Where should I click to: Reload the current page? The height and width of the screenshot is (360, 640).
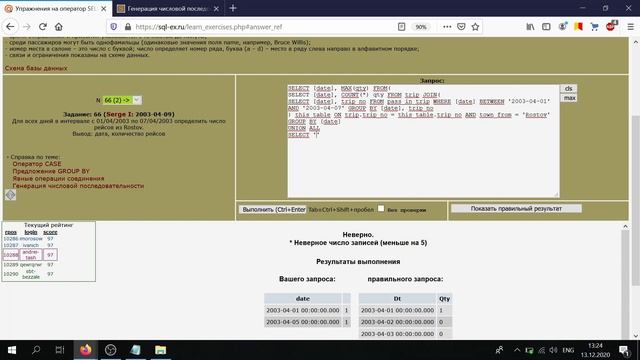(x=42, y=27)
